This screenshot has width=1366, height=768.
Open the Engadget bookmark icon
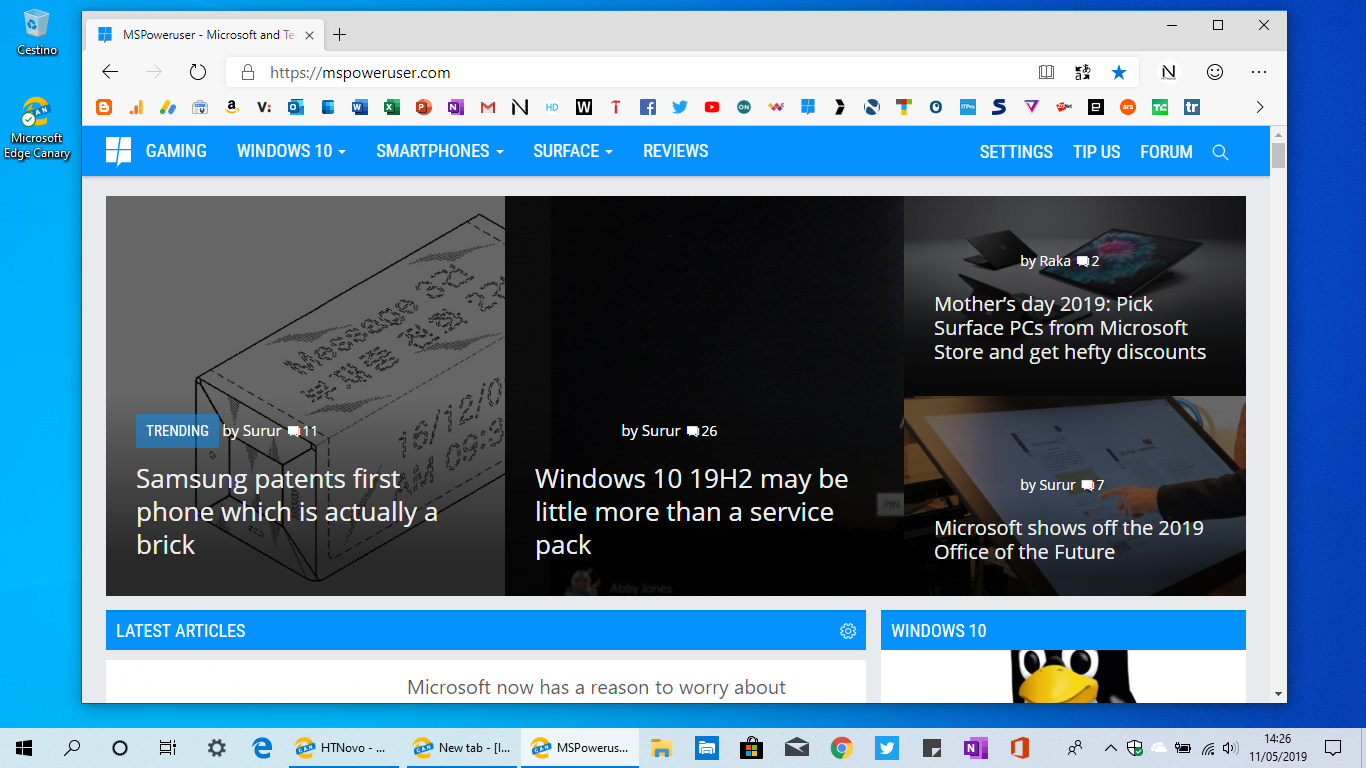point(1096,107)
